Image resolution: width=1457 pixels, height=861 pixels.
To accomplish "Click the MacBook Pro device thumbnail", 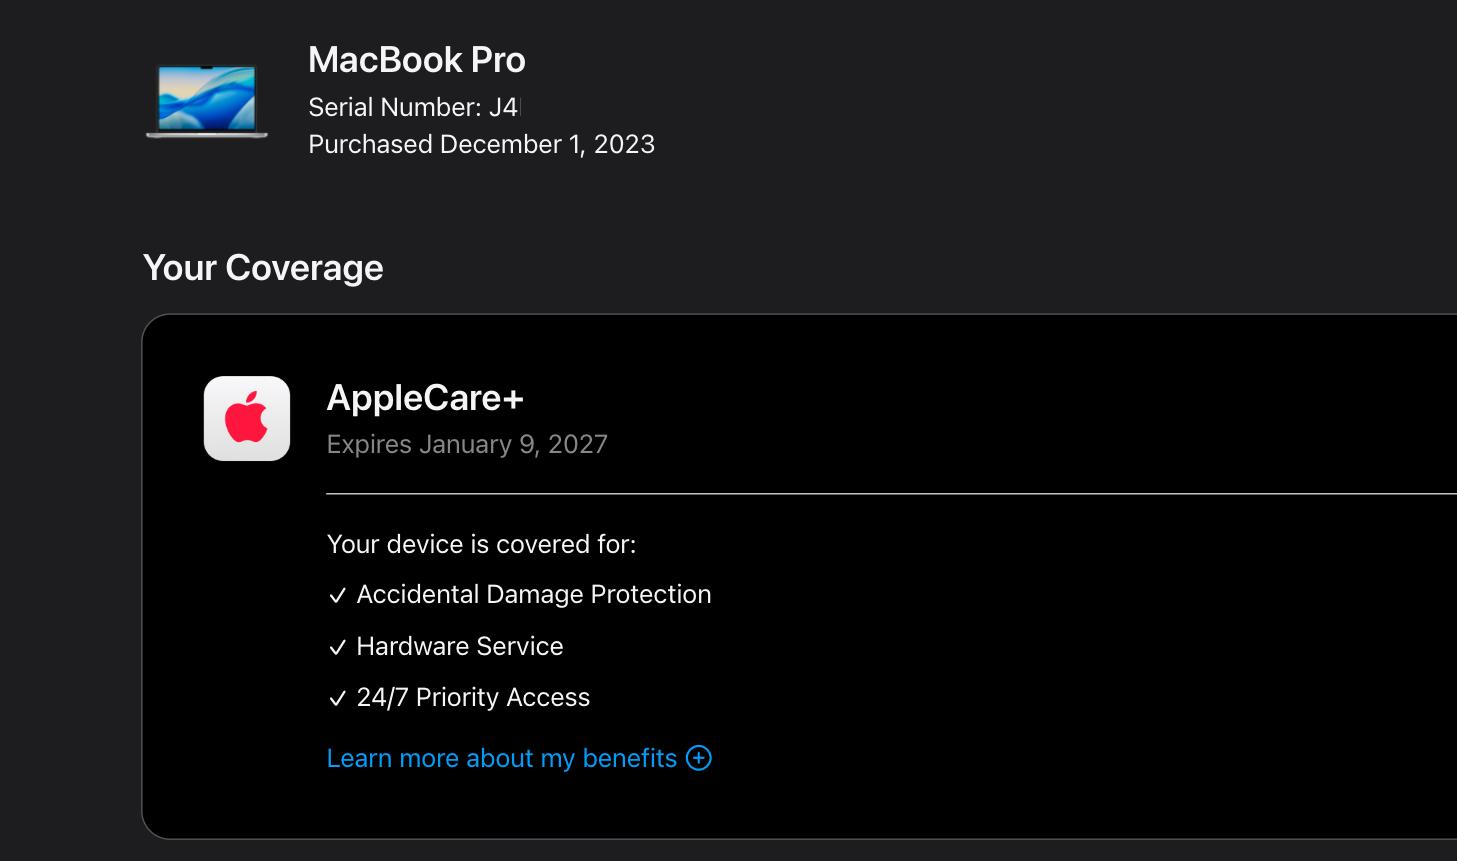I will (207, 100).
